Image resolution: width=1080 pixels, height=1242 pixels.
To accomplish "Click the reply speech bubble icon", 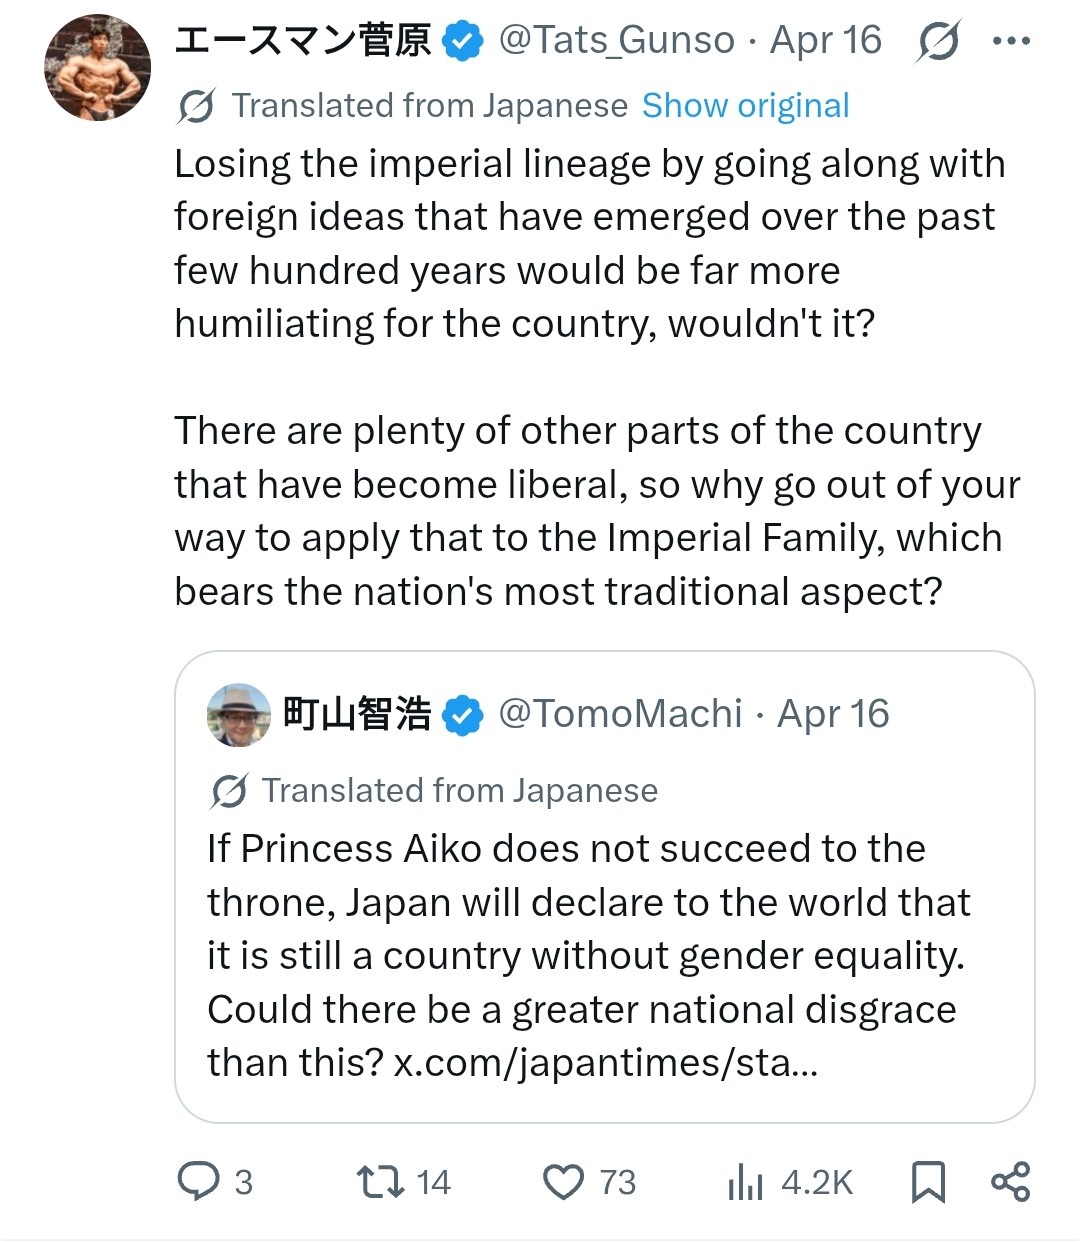I will point(198,1181).
